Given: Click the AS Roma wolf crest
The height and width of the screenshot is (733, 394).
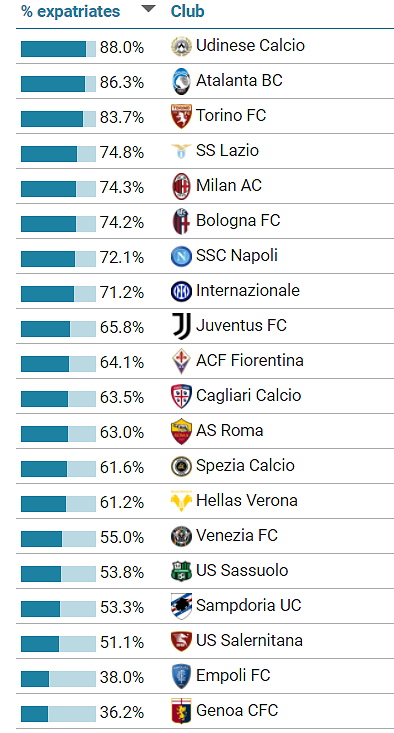Looking at the screenshot, I should point(181,431).
